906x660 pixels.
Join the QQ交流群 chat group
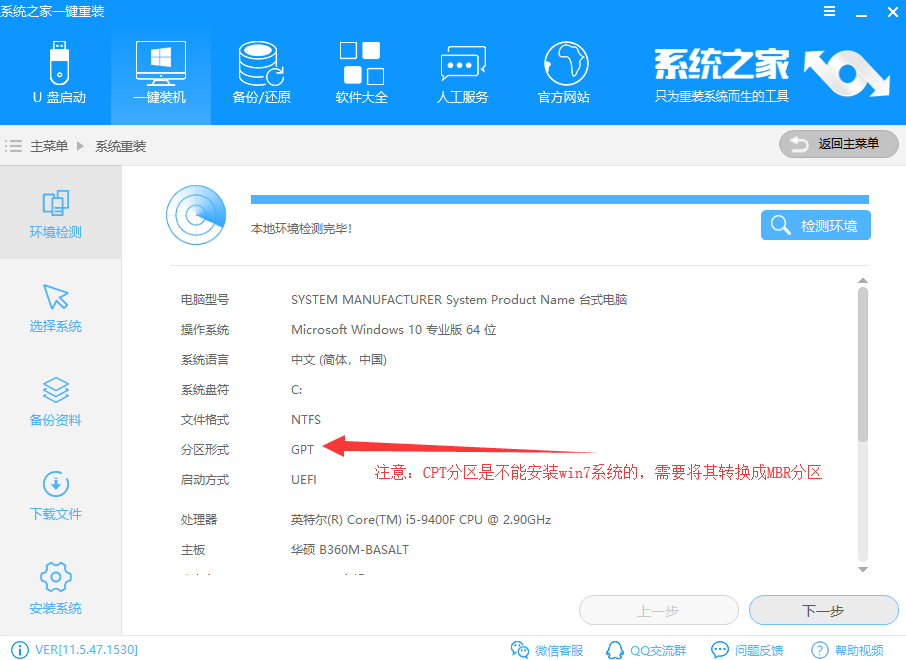coord(646,649)
